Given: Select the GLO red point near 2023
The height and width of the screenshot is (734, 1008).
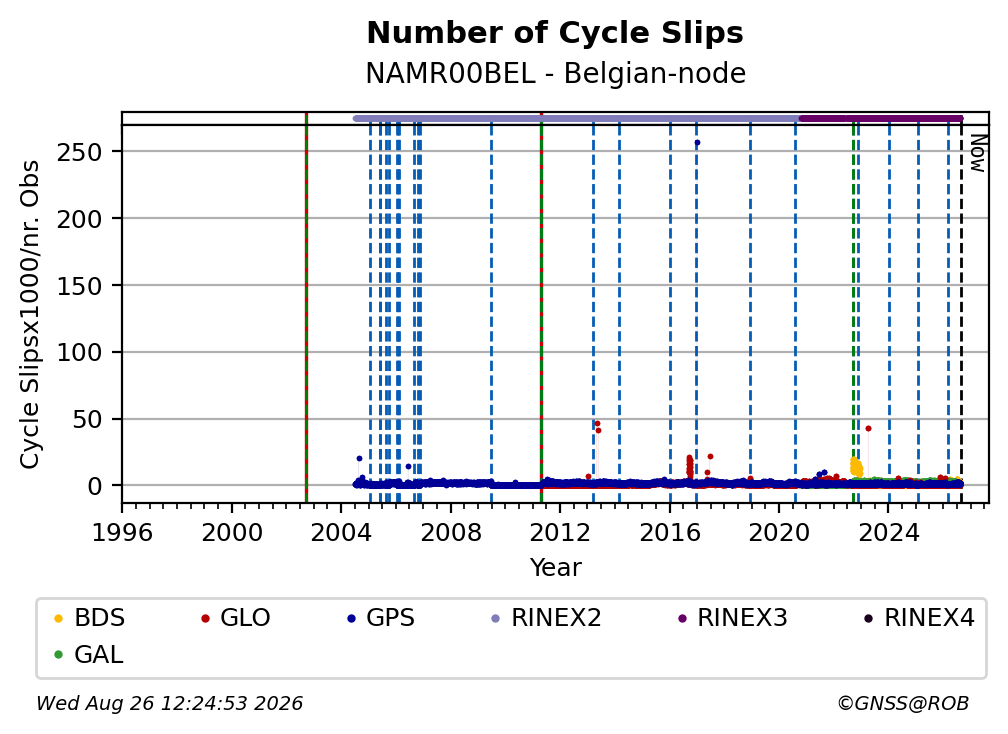Looking at the screenshot, I should click(x=868, y=429).
